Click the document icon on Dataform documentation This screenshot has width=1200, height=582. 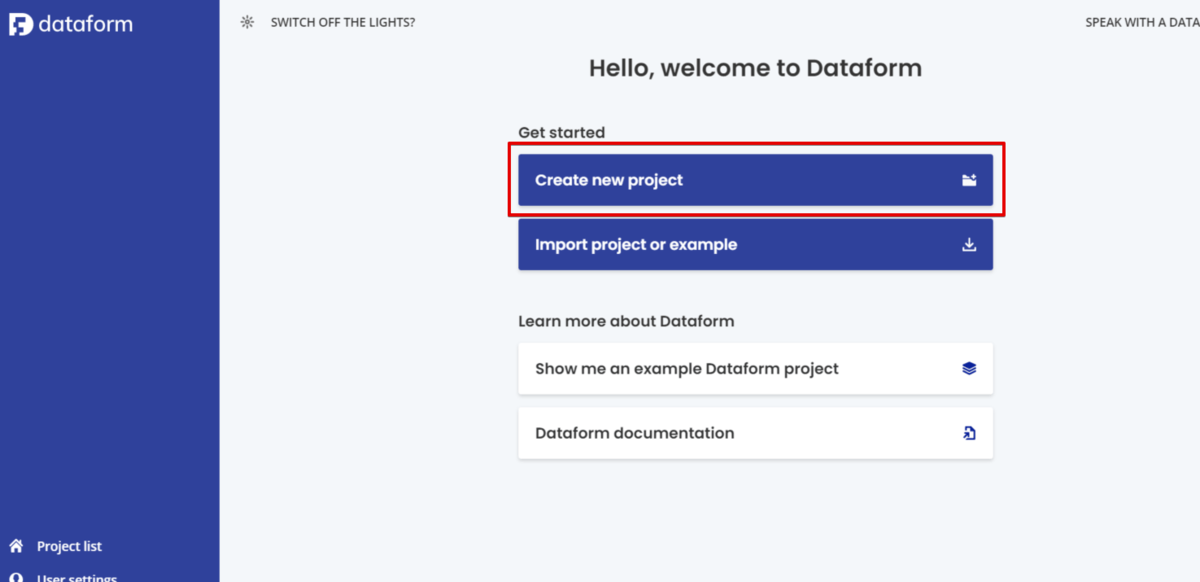968,433
